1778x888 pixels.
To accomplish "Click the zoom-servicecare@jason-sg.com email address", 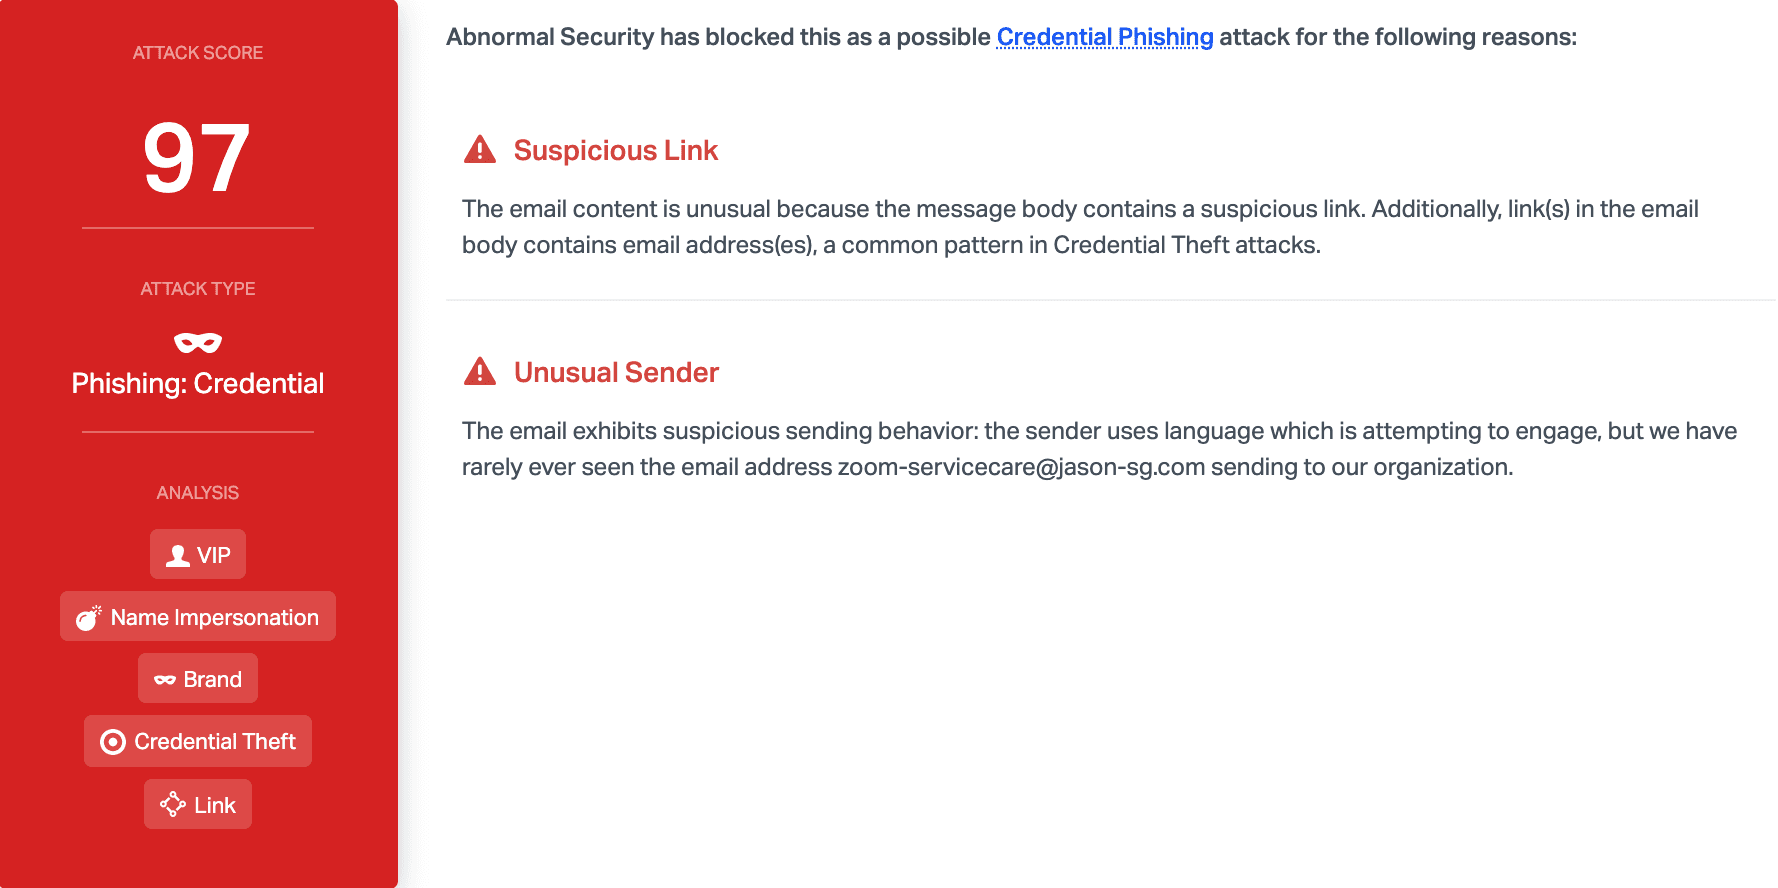I will point(1021,467).
